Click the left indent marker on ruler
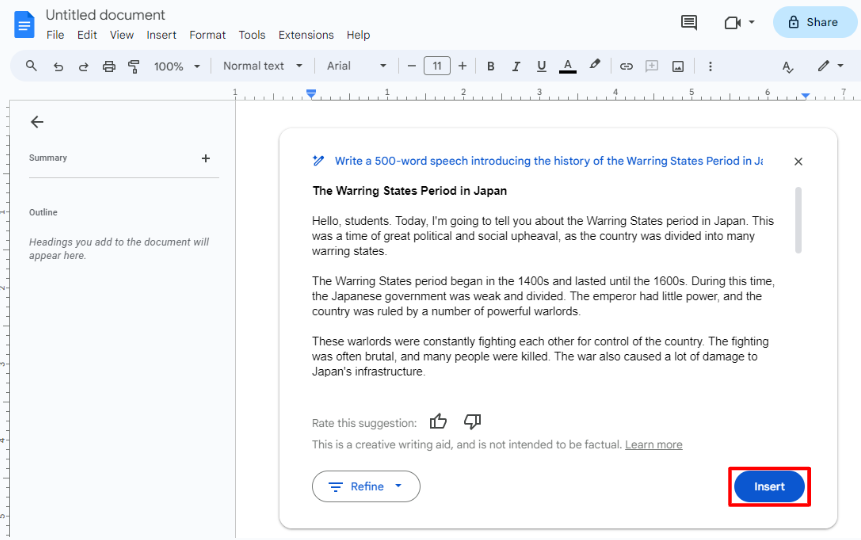861x540 pixels. (311, 94)
